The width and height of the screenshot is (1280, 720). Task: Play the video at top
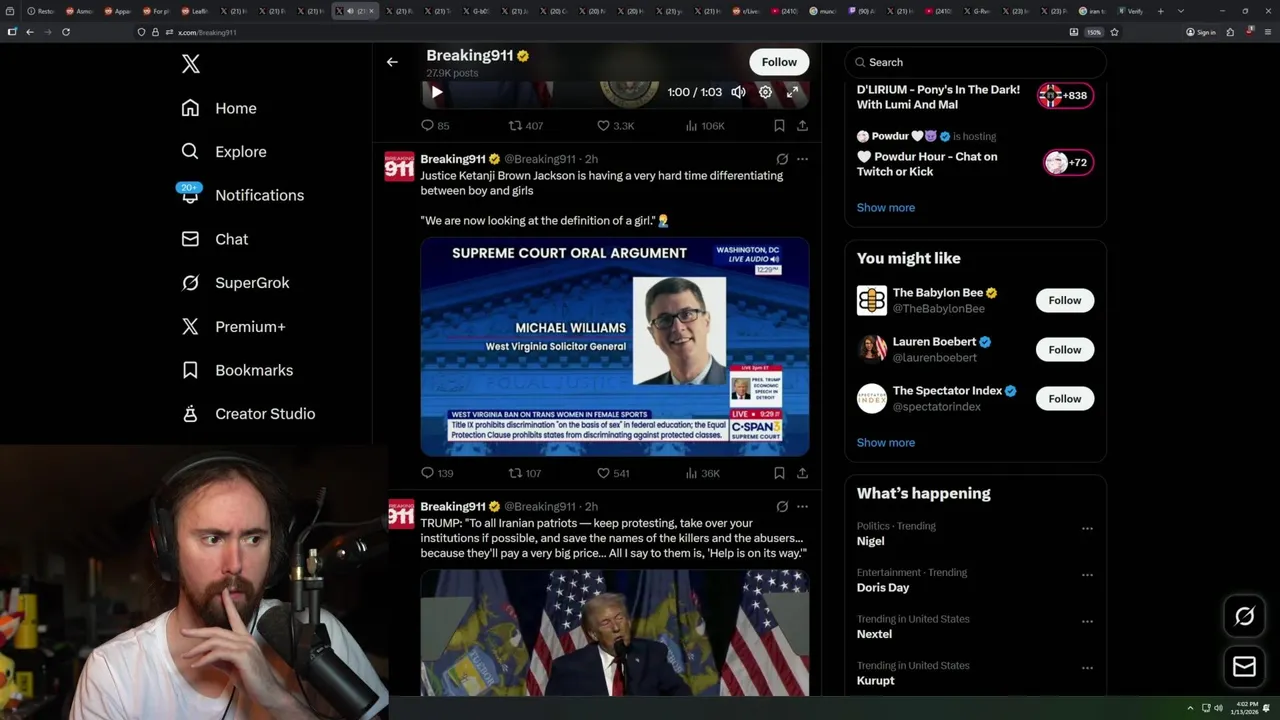pos(437,92)
